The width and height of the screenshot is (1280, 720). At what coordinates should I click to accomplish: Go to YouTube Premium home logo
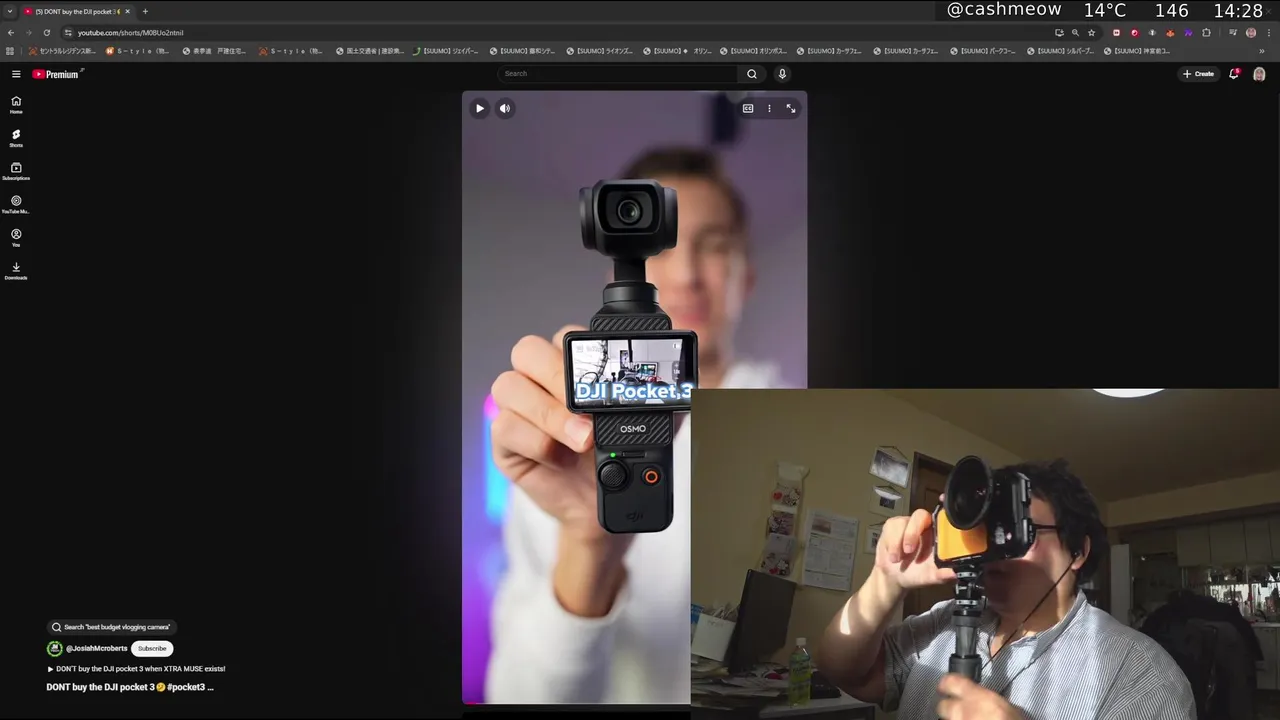[57, 74]
